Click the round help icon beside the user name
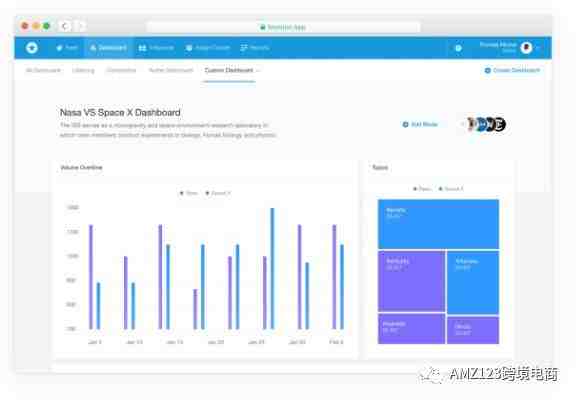Screen dimensions: 576x400 click(458, 48)
